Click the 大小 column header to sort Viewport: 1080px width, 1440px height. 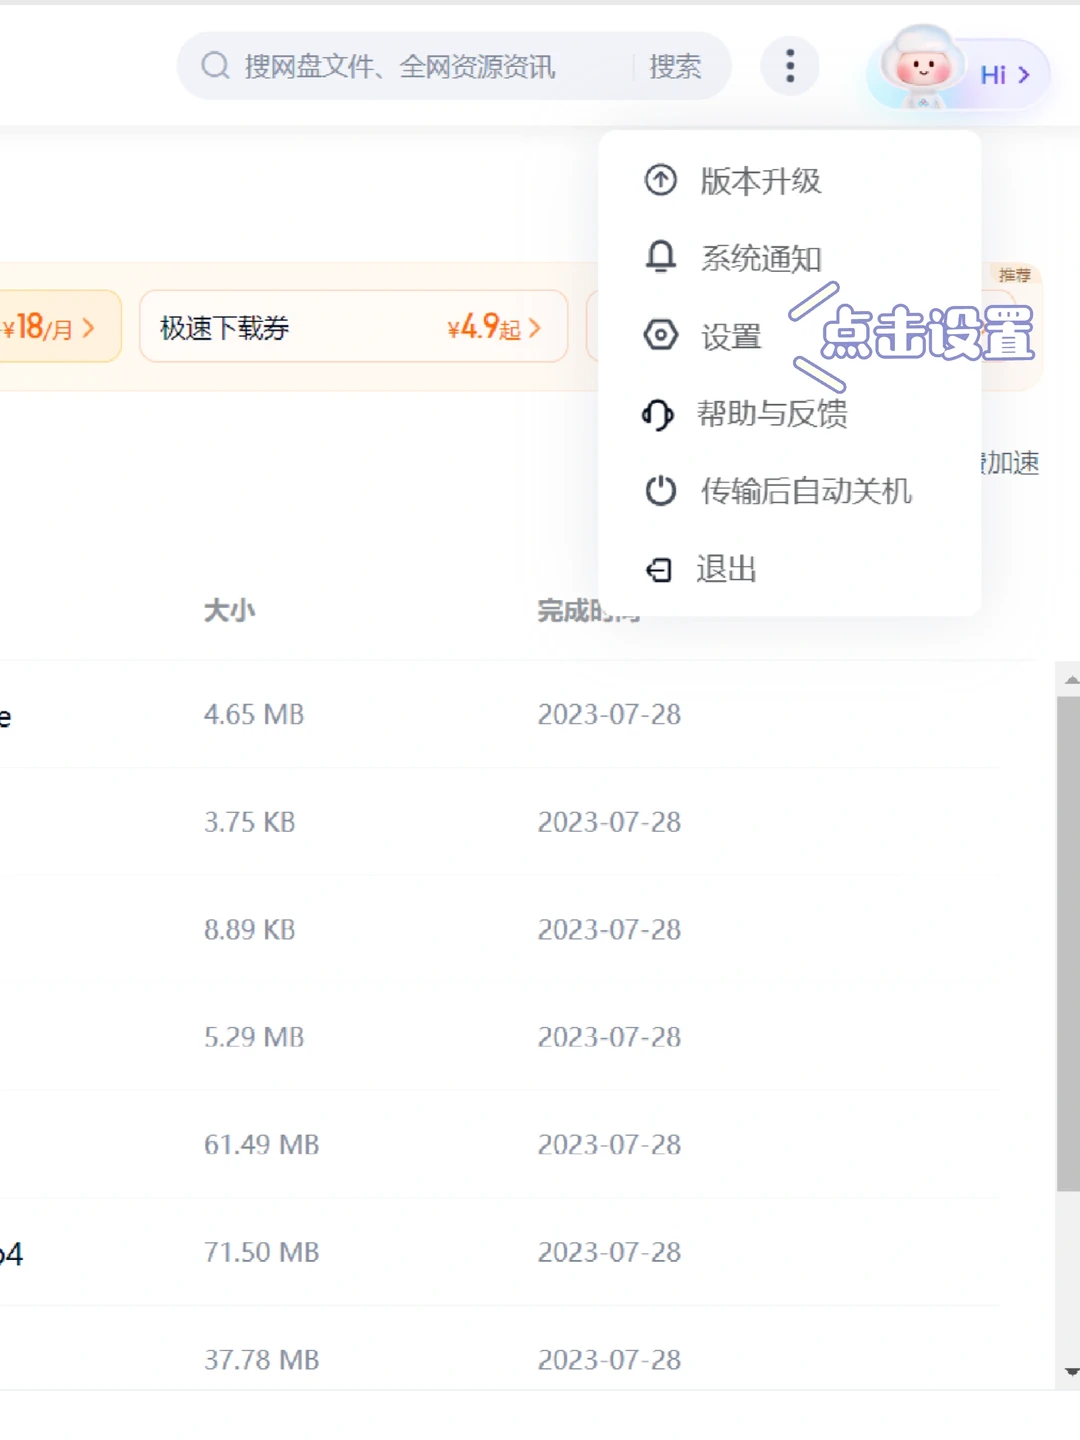coord(229,611)
